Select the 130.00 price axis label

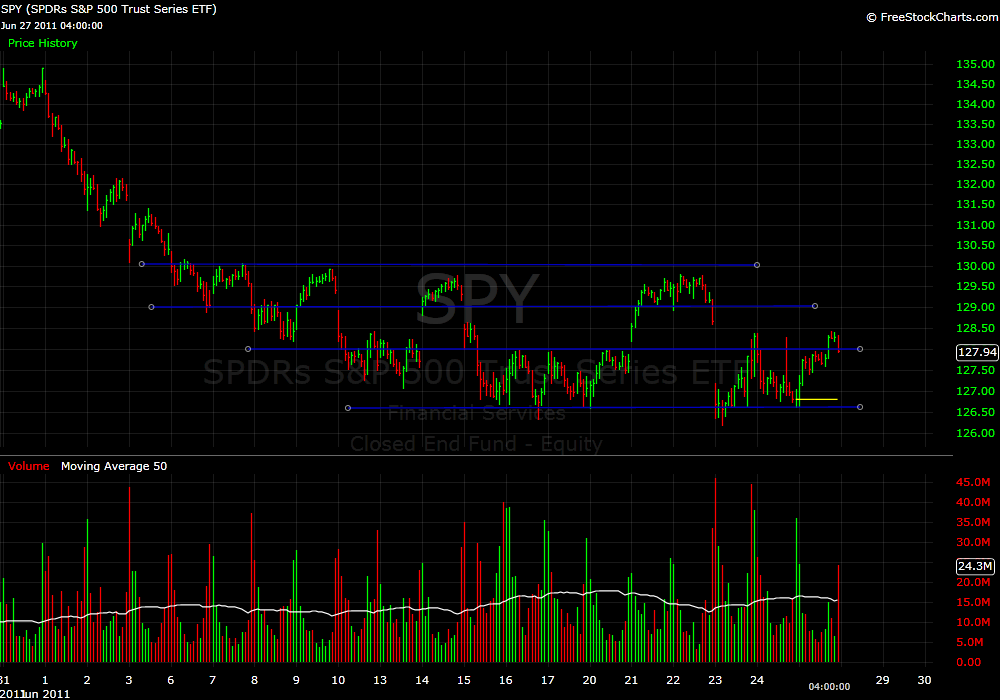pos(975,266)
